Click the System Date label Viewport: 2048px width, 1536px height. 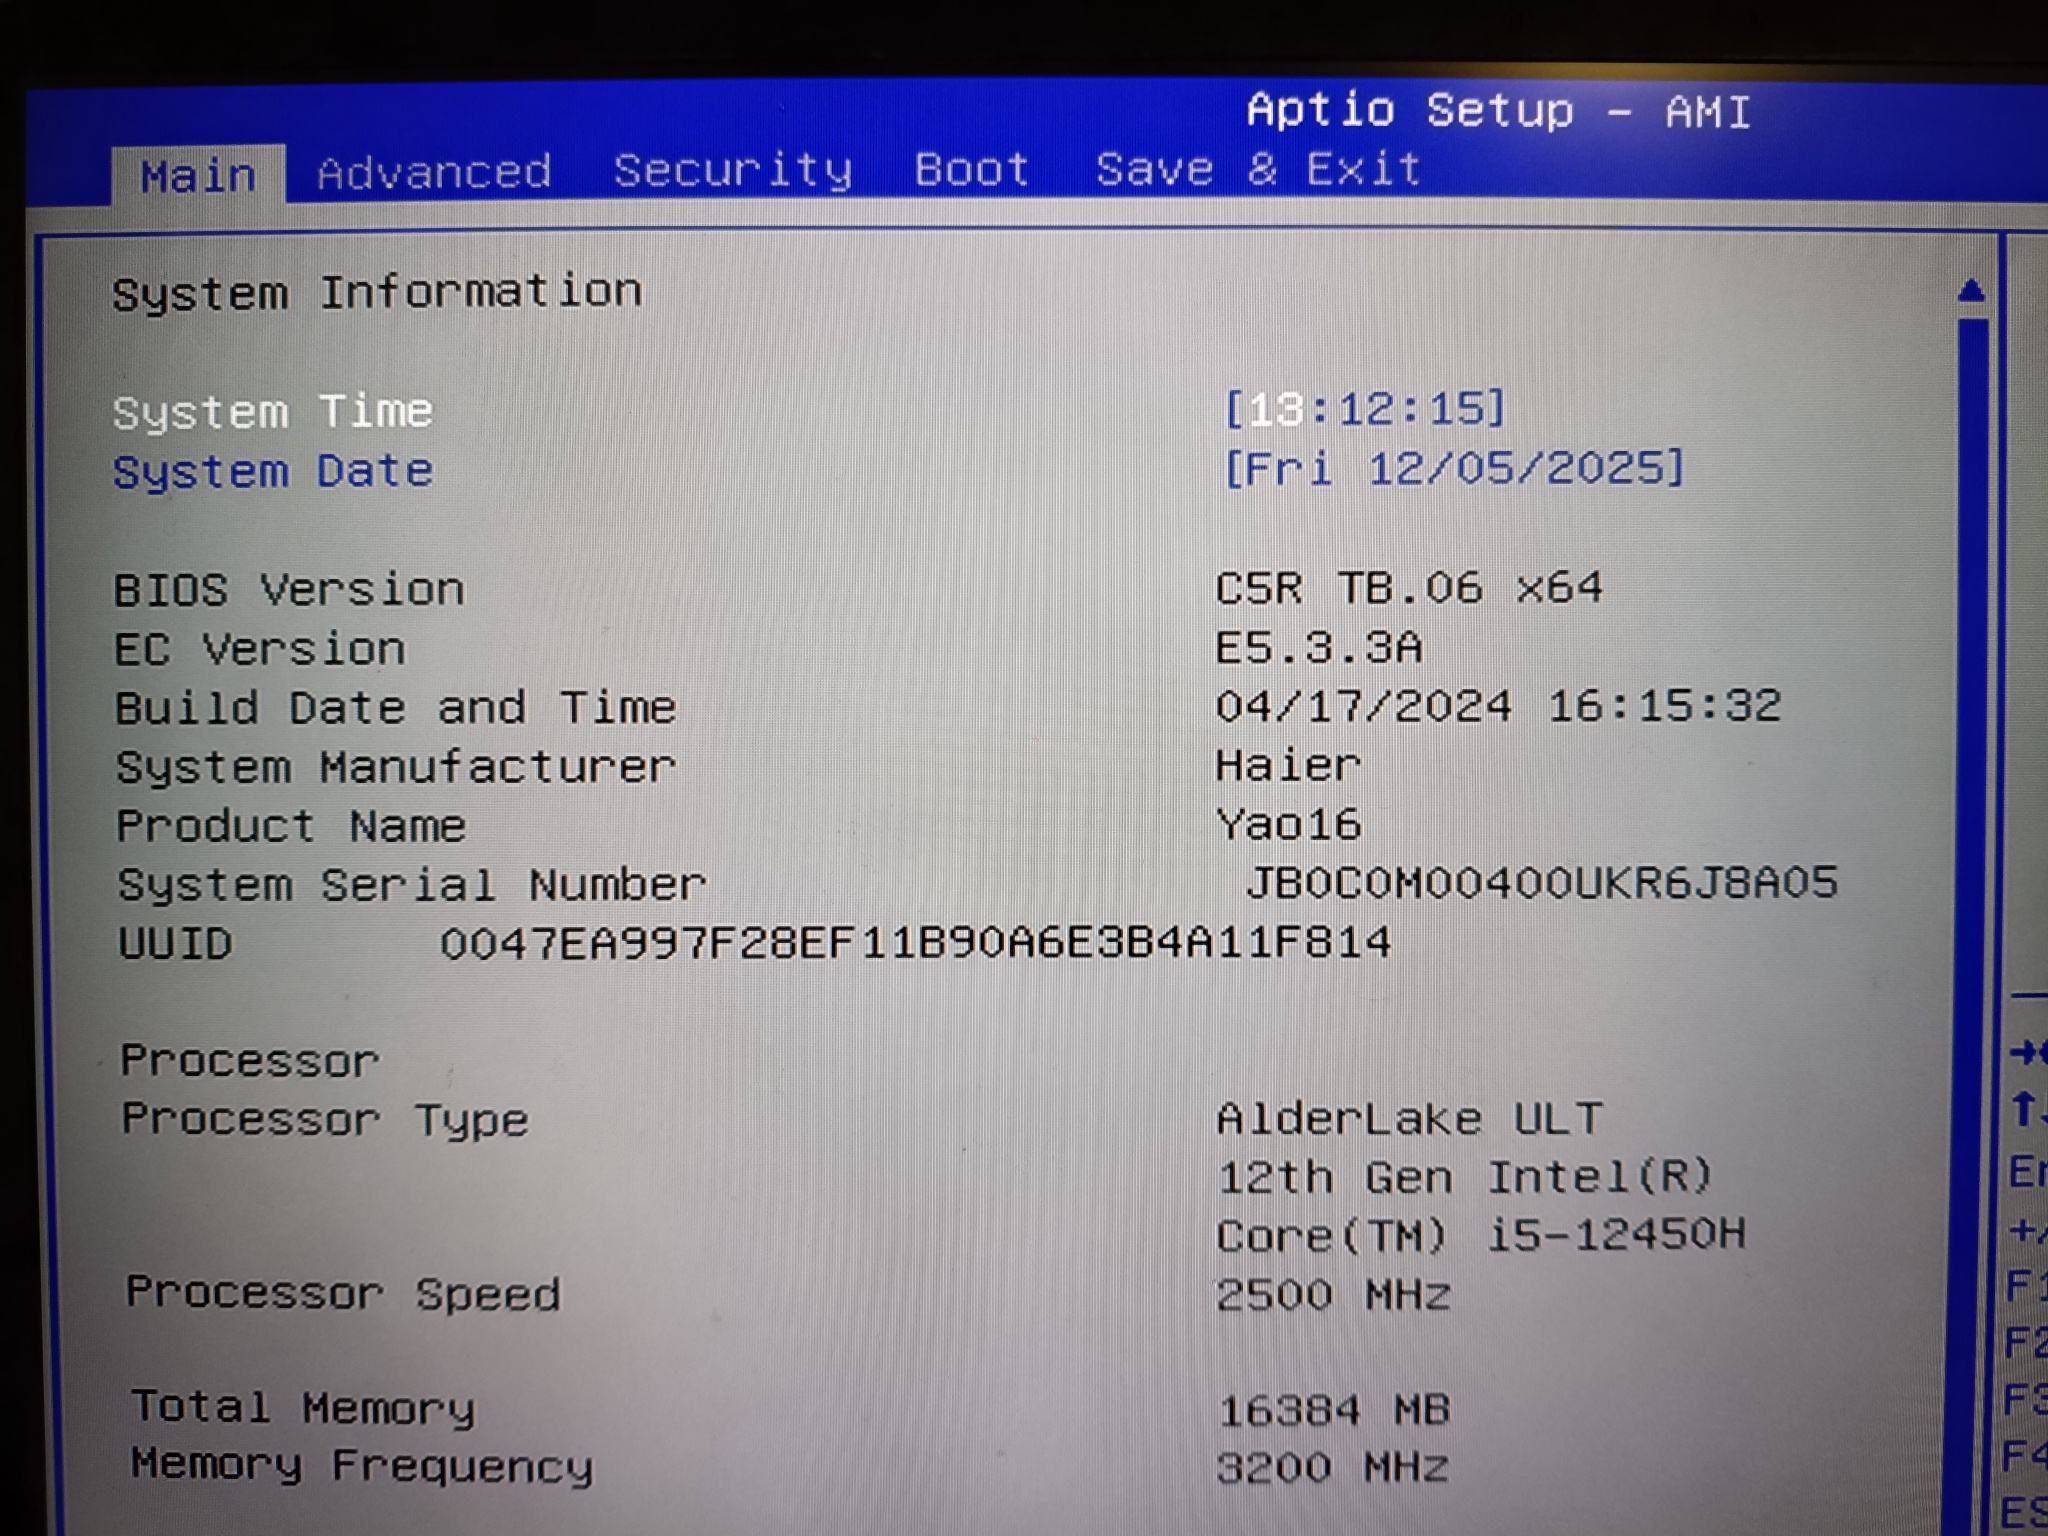(272, 471)
